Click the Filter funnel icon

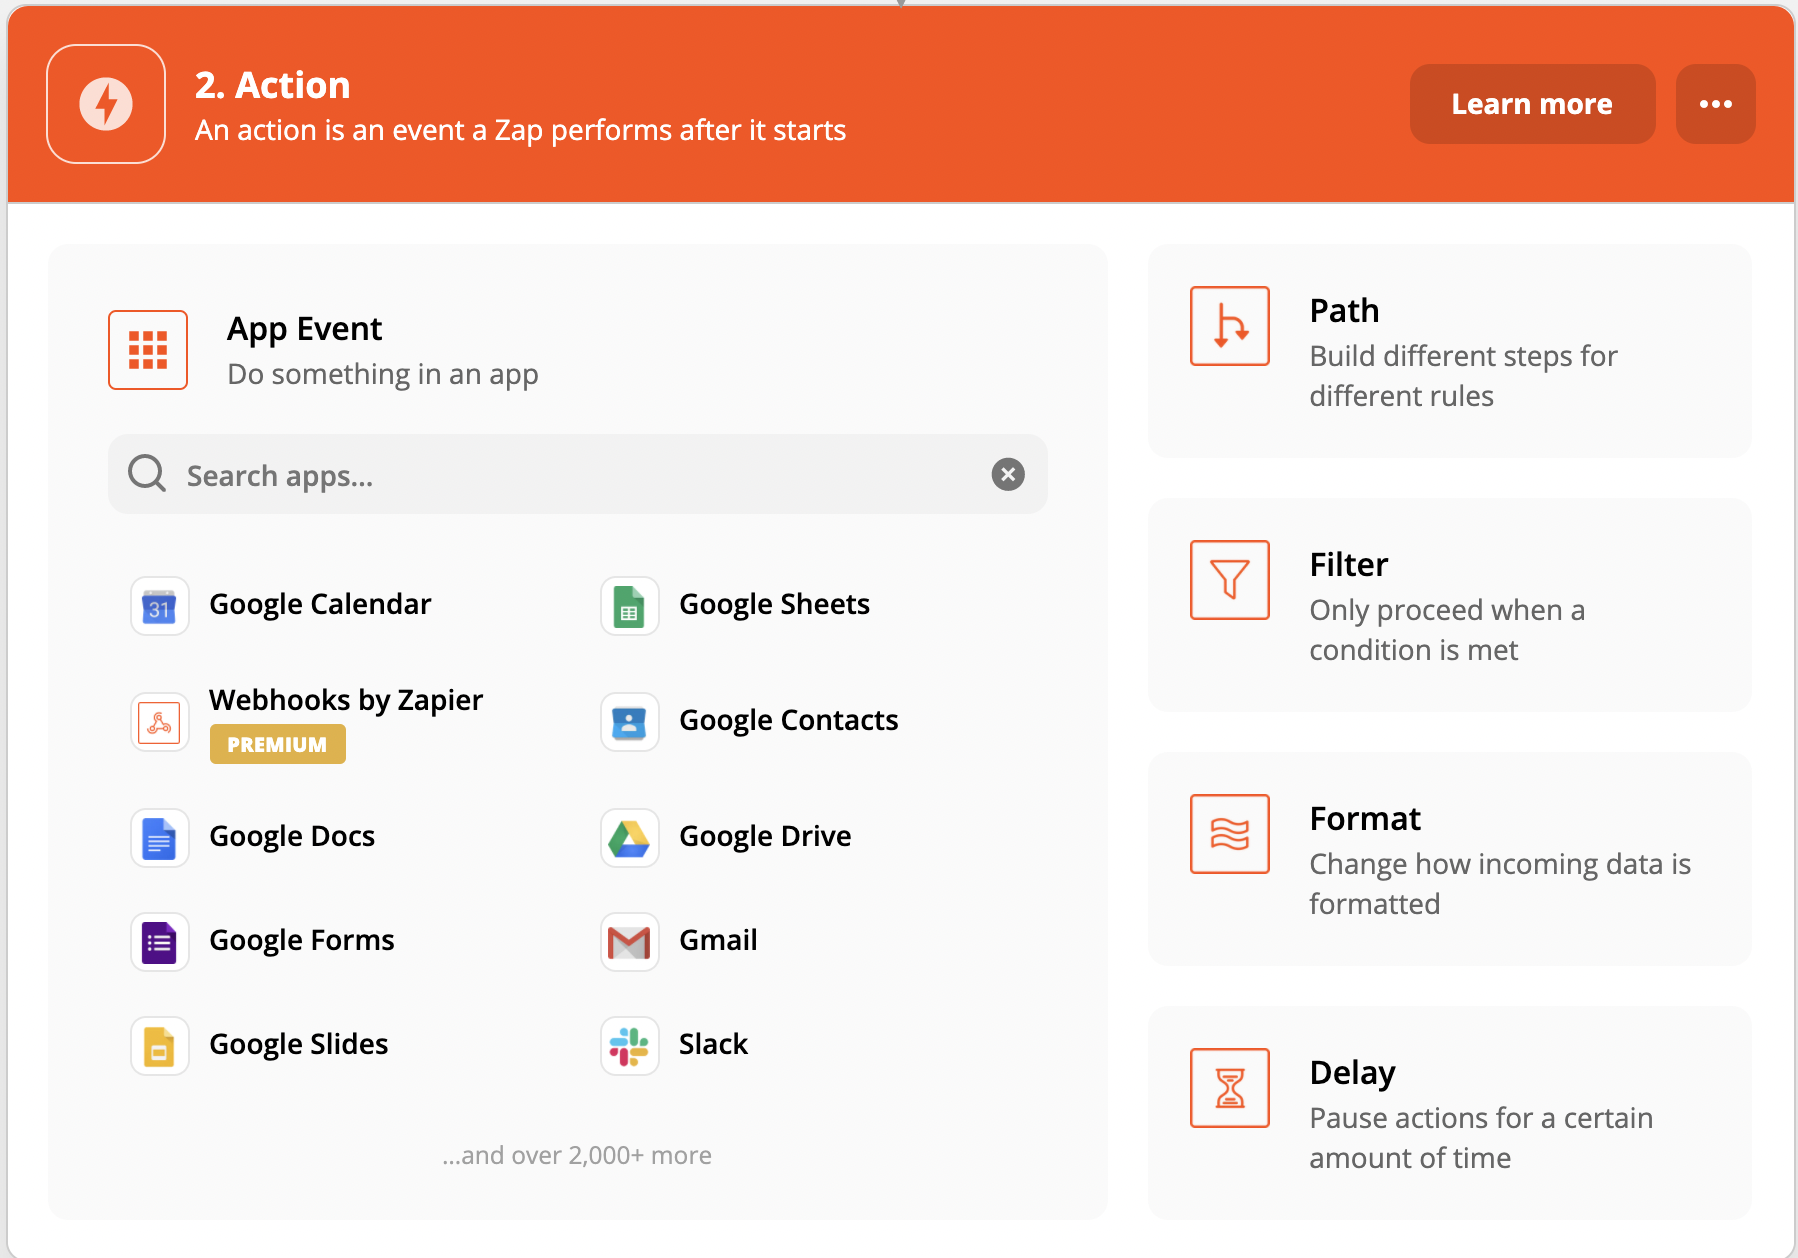coord(1230,580)
